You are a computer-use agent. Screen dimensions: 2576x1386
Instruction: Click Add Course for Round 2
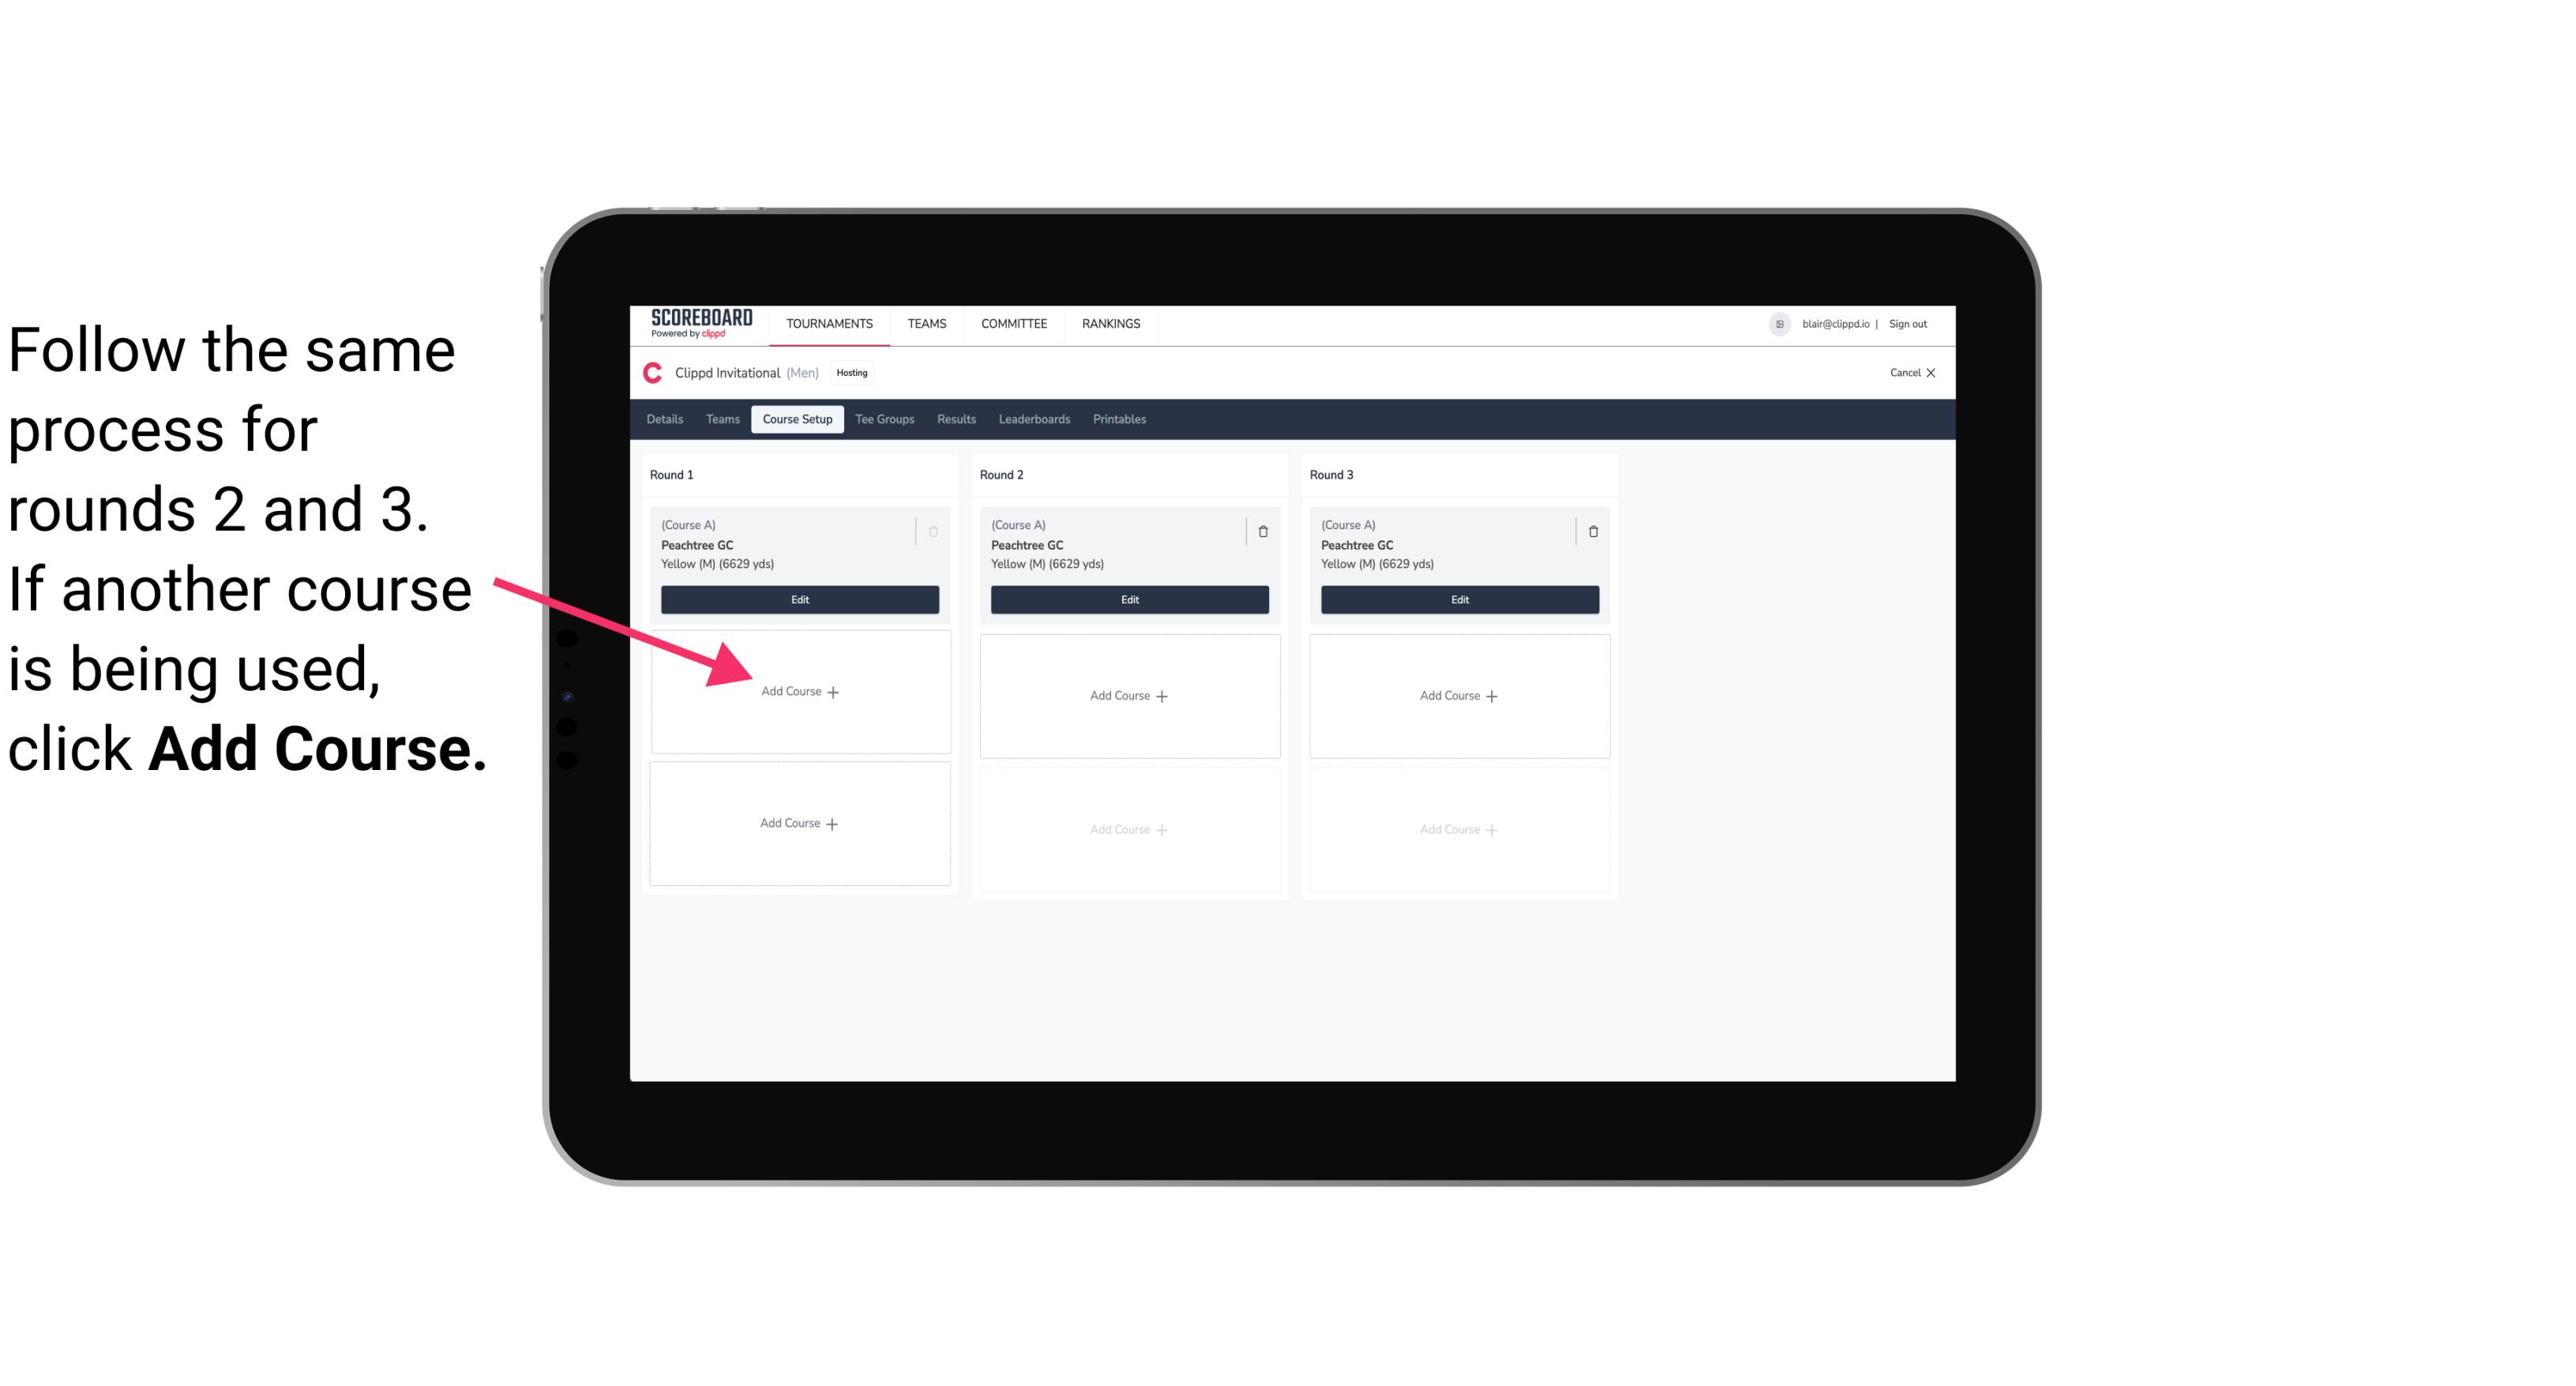[x=1128, y=695]
